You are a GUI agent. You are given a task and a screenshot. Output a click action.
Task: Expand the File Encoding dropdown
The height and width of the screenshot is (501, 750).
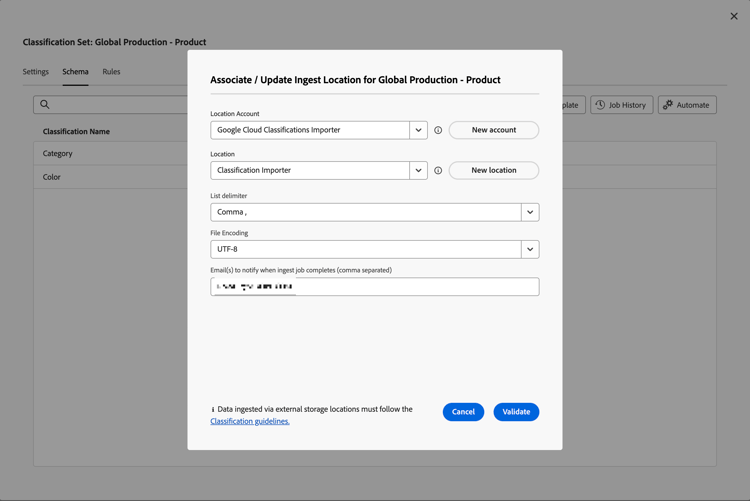pyautogui.click(x=530, y=249)
